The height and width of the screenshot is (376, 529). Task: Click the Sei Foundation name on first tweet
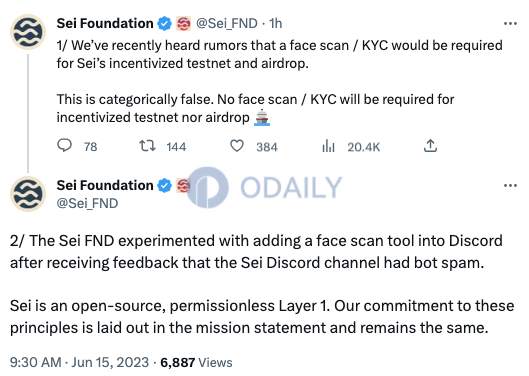click(105, 23)
